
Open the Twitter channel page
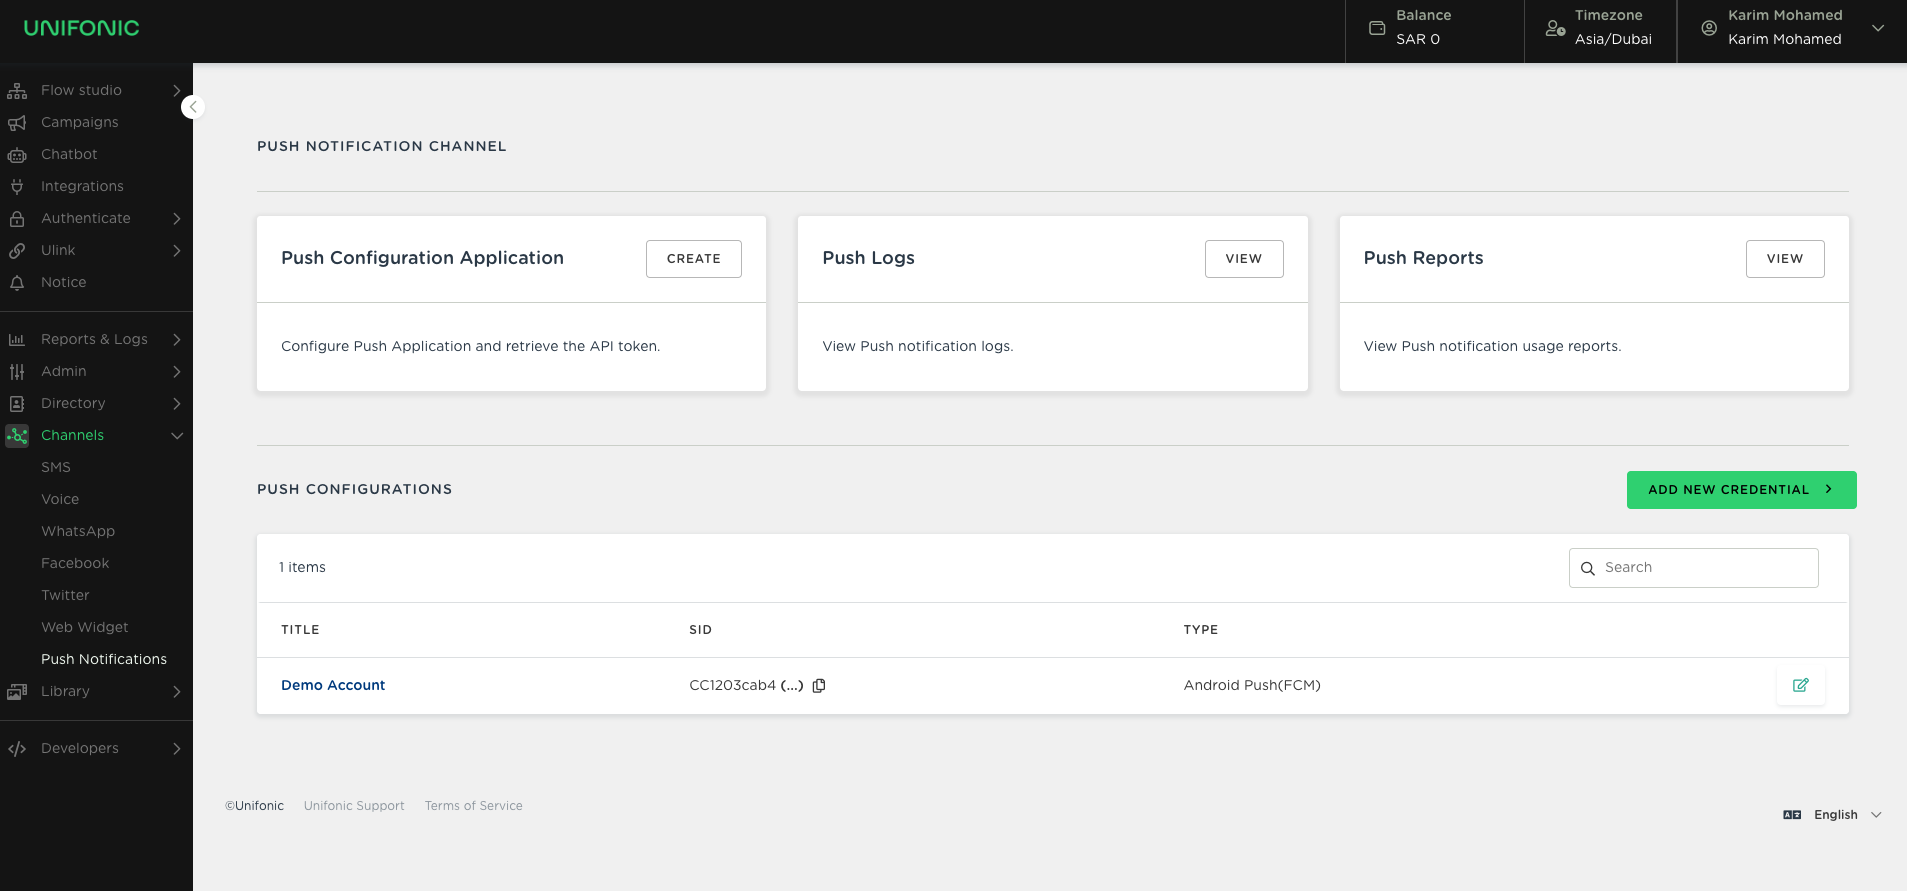[65, 596]
